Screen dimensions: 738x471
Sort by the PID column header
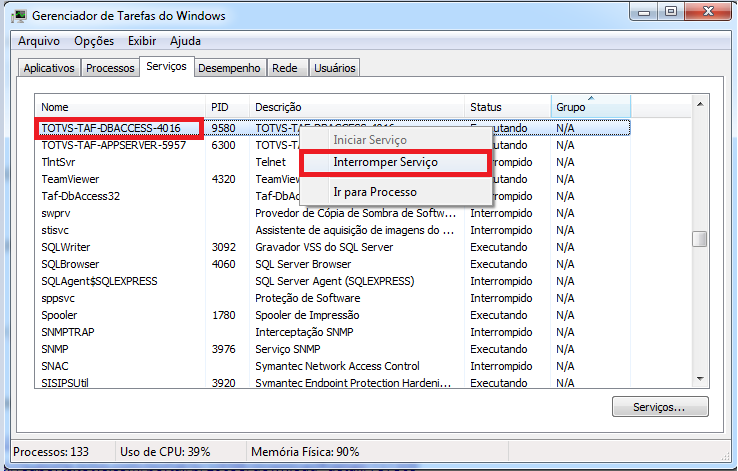pos(227,107)
